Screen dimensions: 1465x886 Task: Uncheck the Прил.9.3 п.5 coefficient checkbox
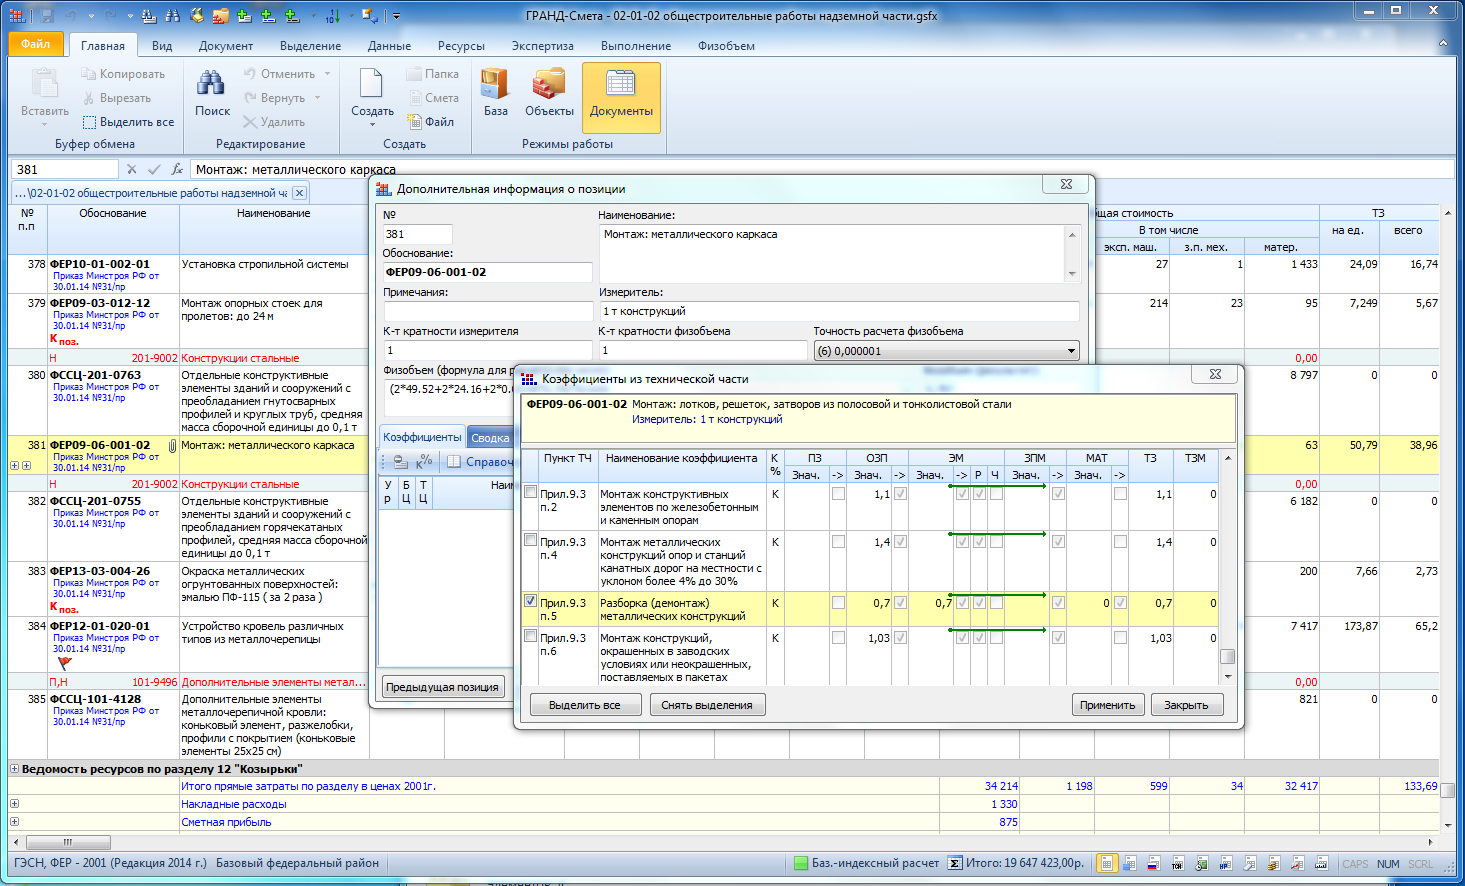click(531, 601)
